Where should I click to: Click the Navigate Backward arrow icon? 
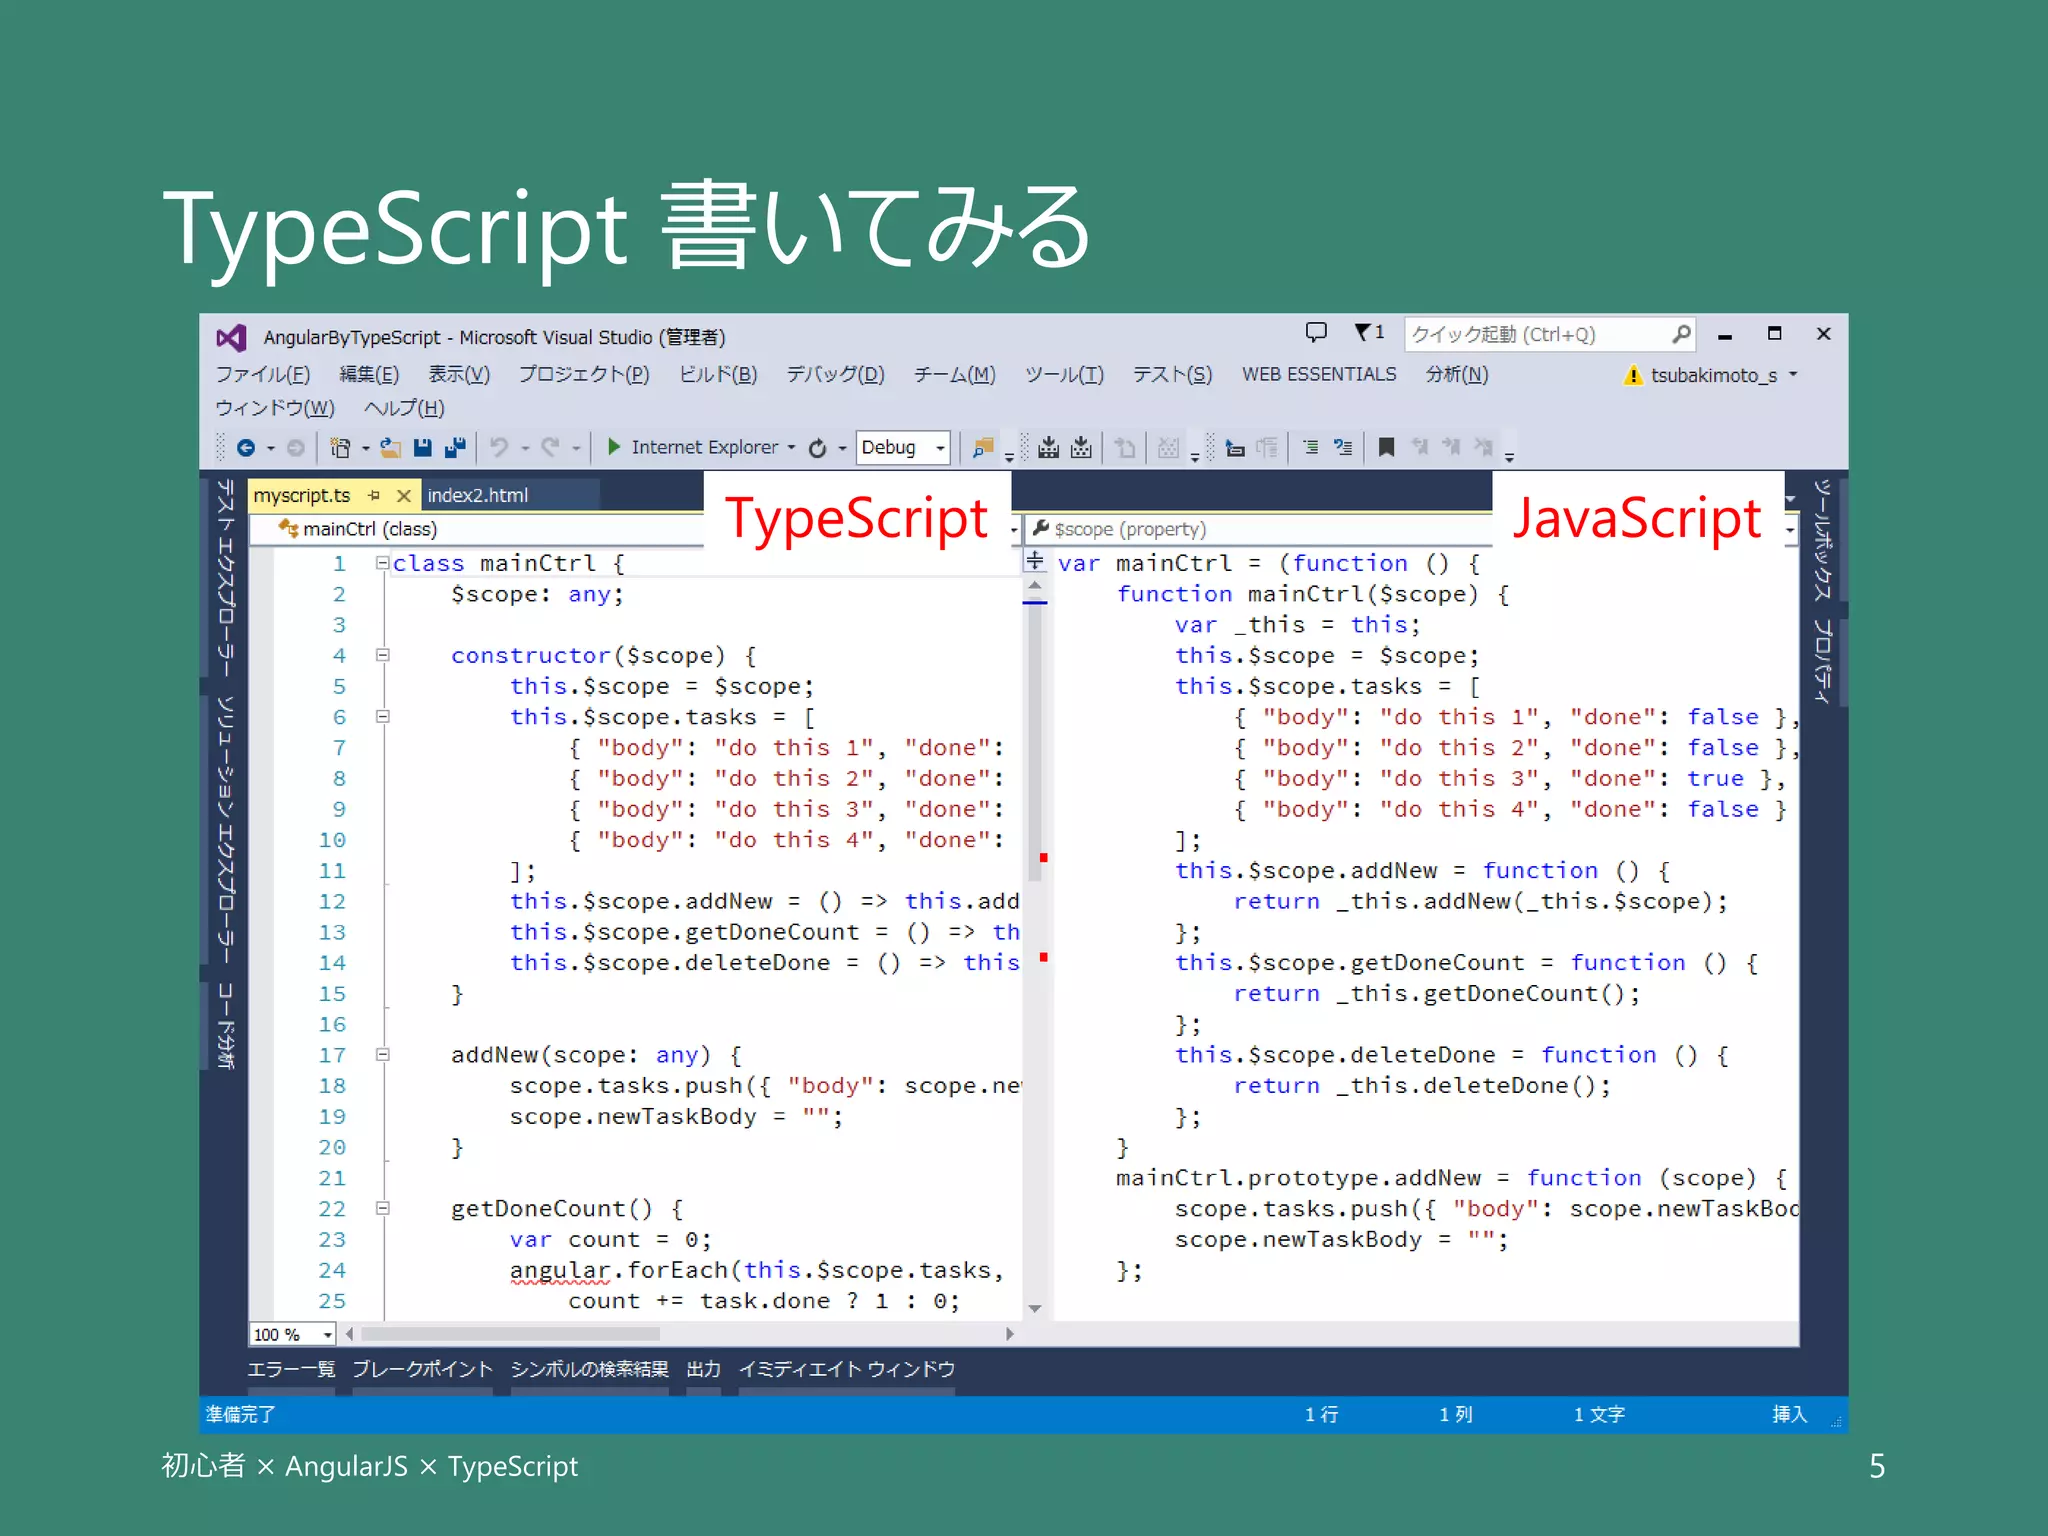tap(246, 448)
